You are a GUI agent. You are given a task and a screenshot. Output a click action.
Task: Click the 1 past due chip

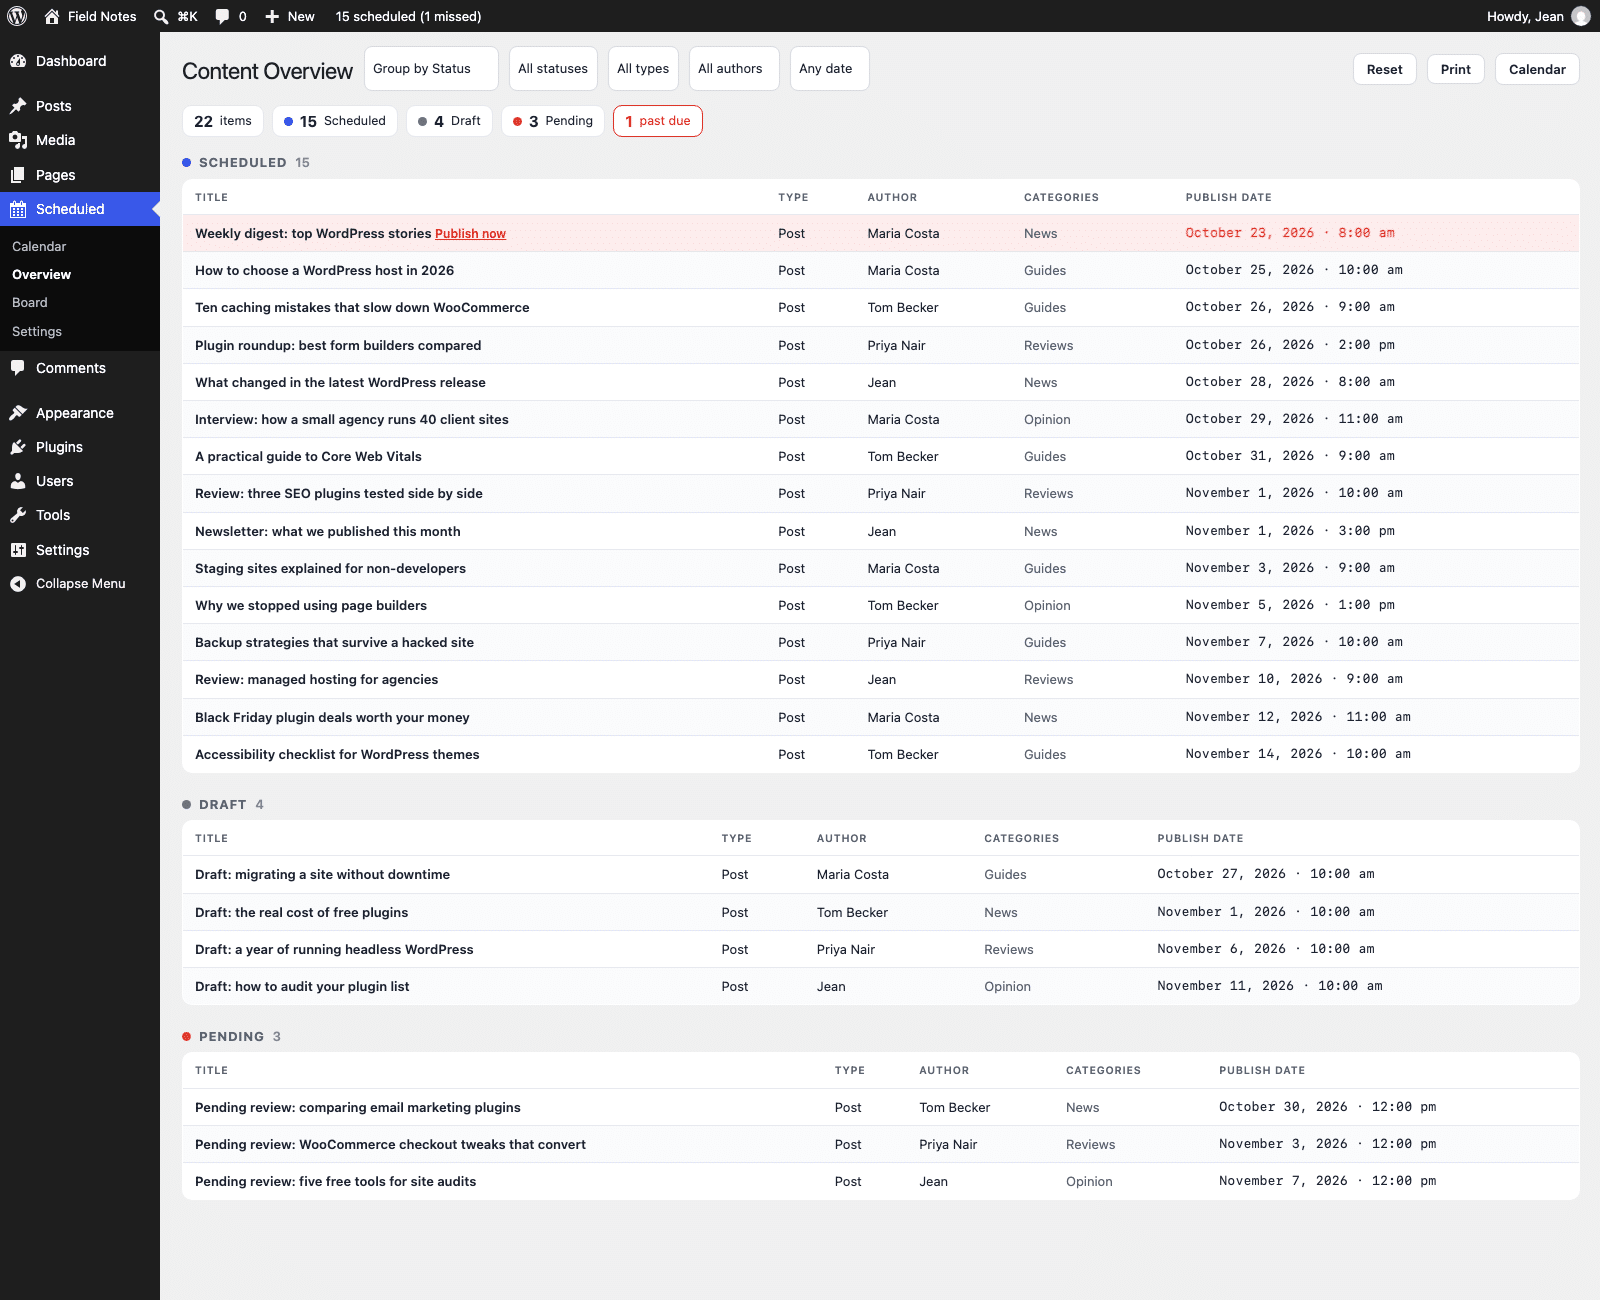point(658,121)
